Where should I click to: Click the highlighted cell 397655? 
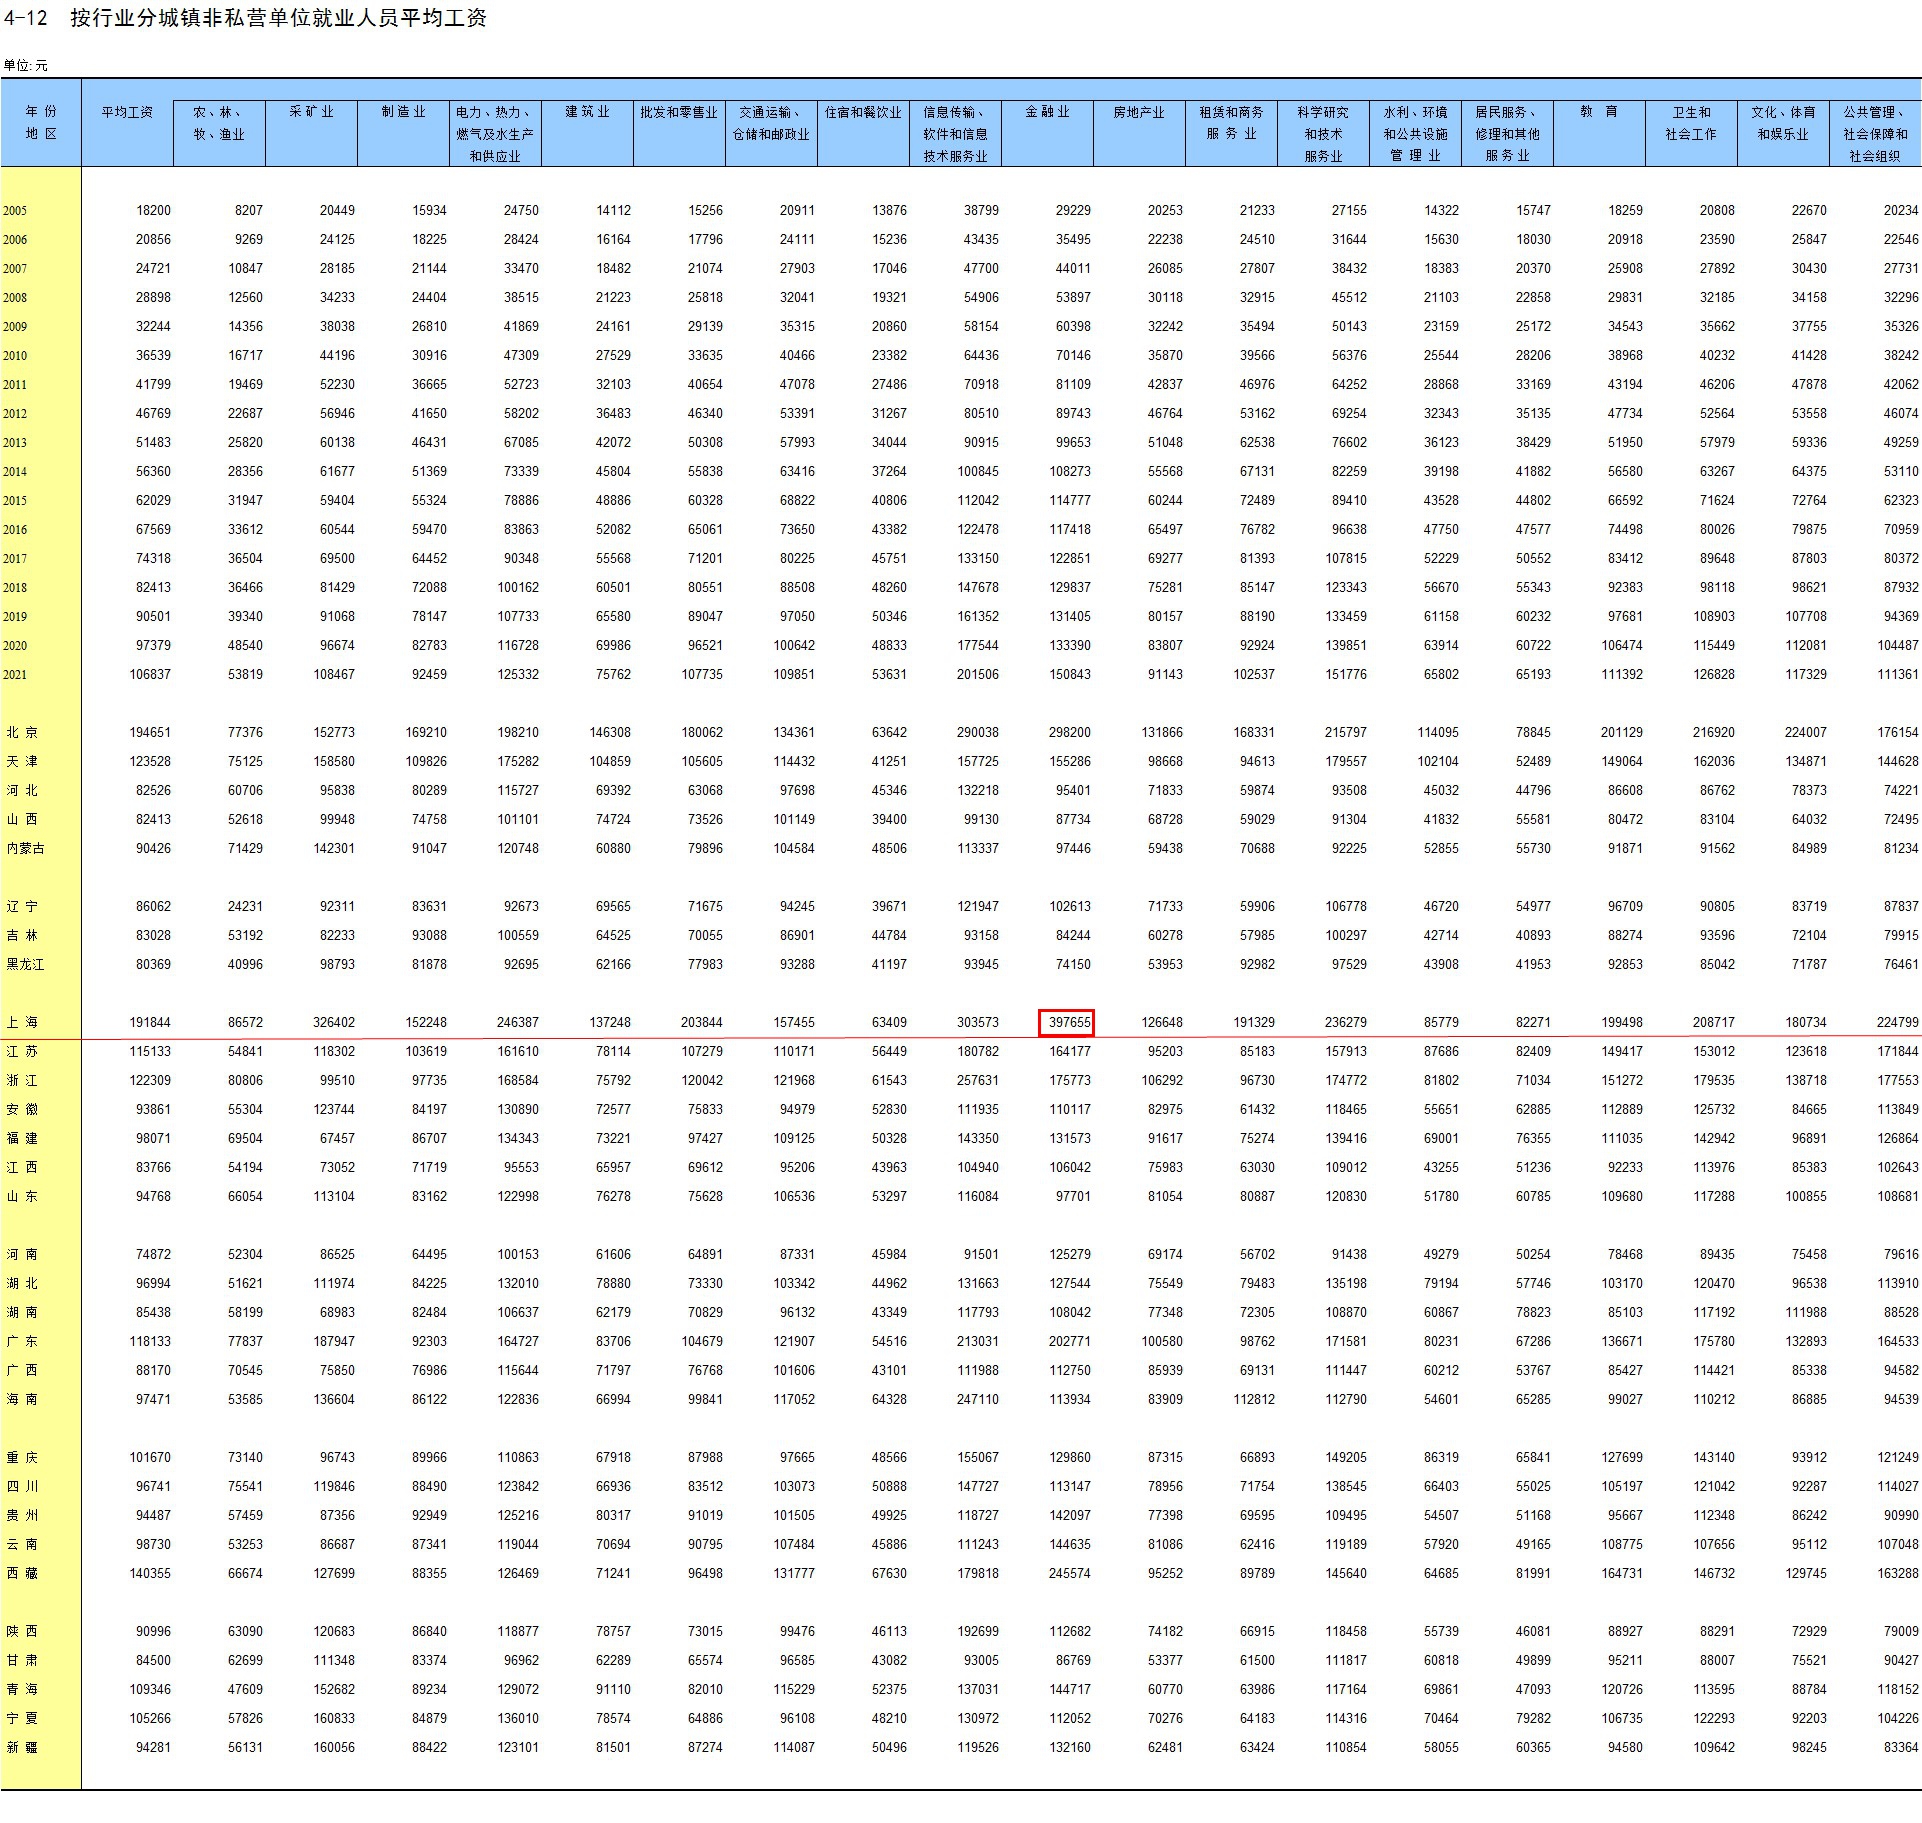1066,1022
